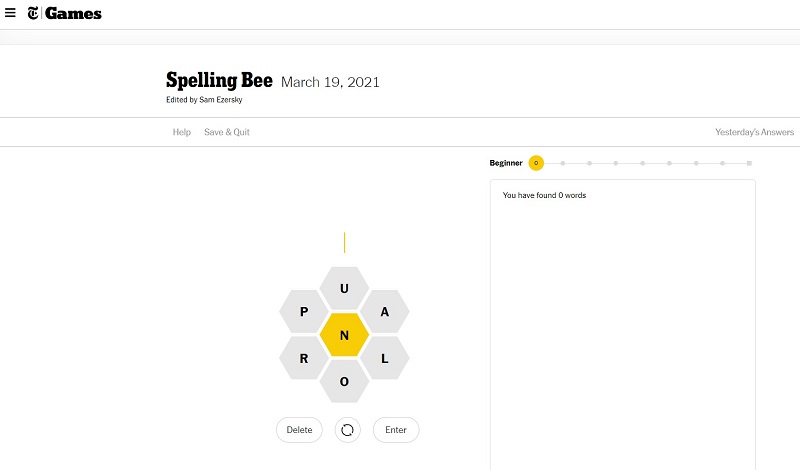Select the U letter hexagon
This screenshot has width=800, height=470.
point(344,288)
